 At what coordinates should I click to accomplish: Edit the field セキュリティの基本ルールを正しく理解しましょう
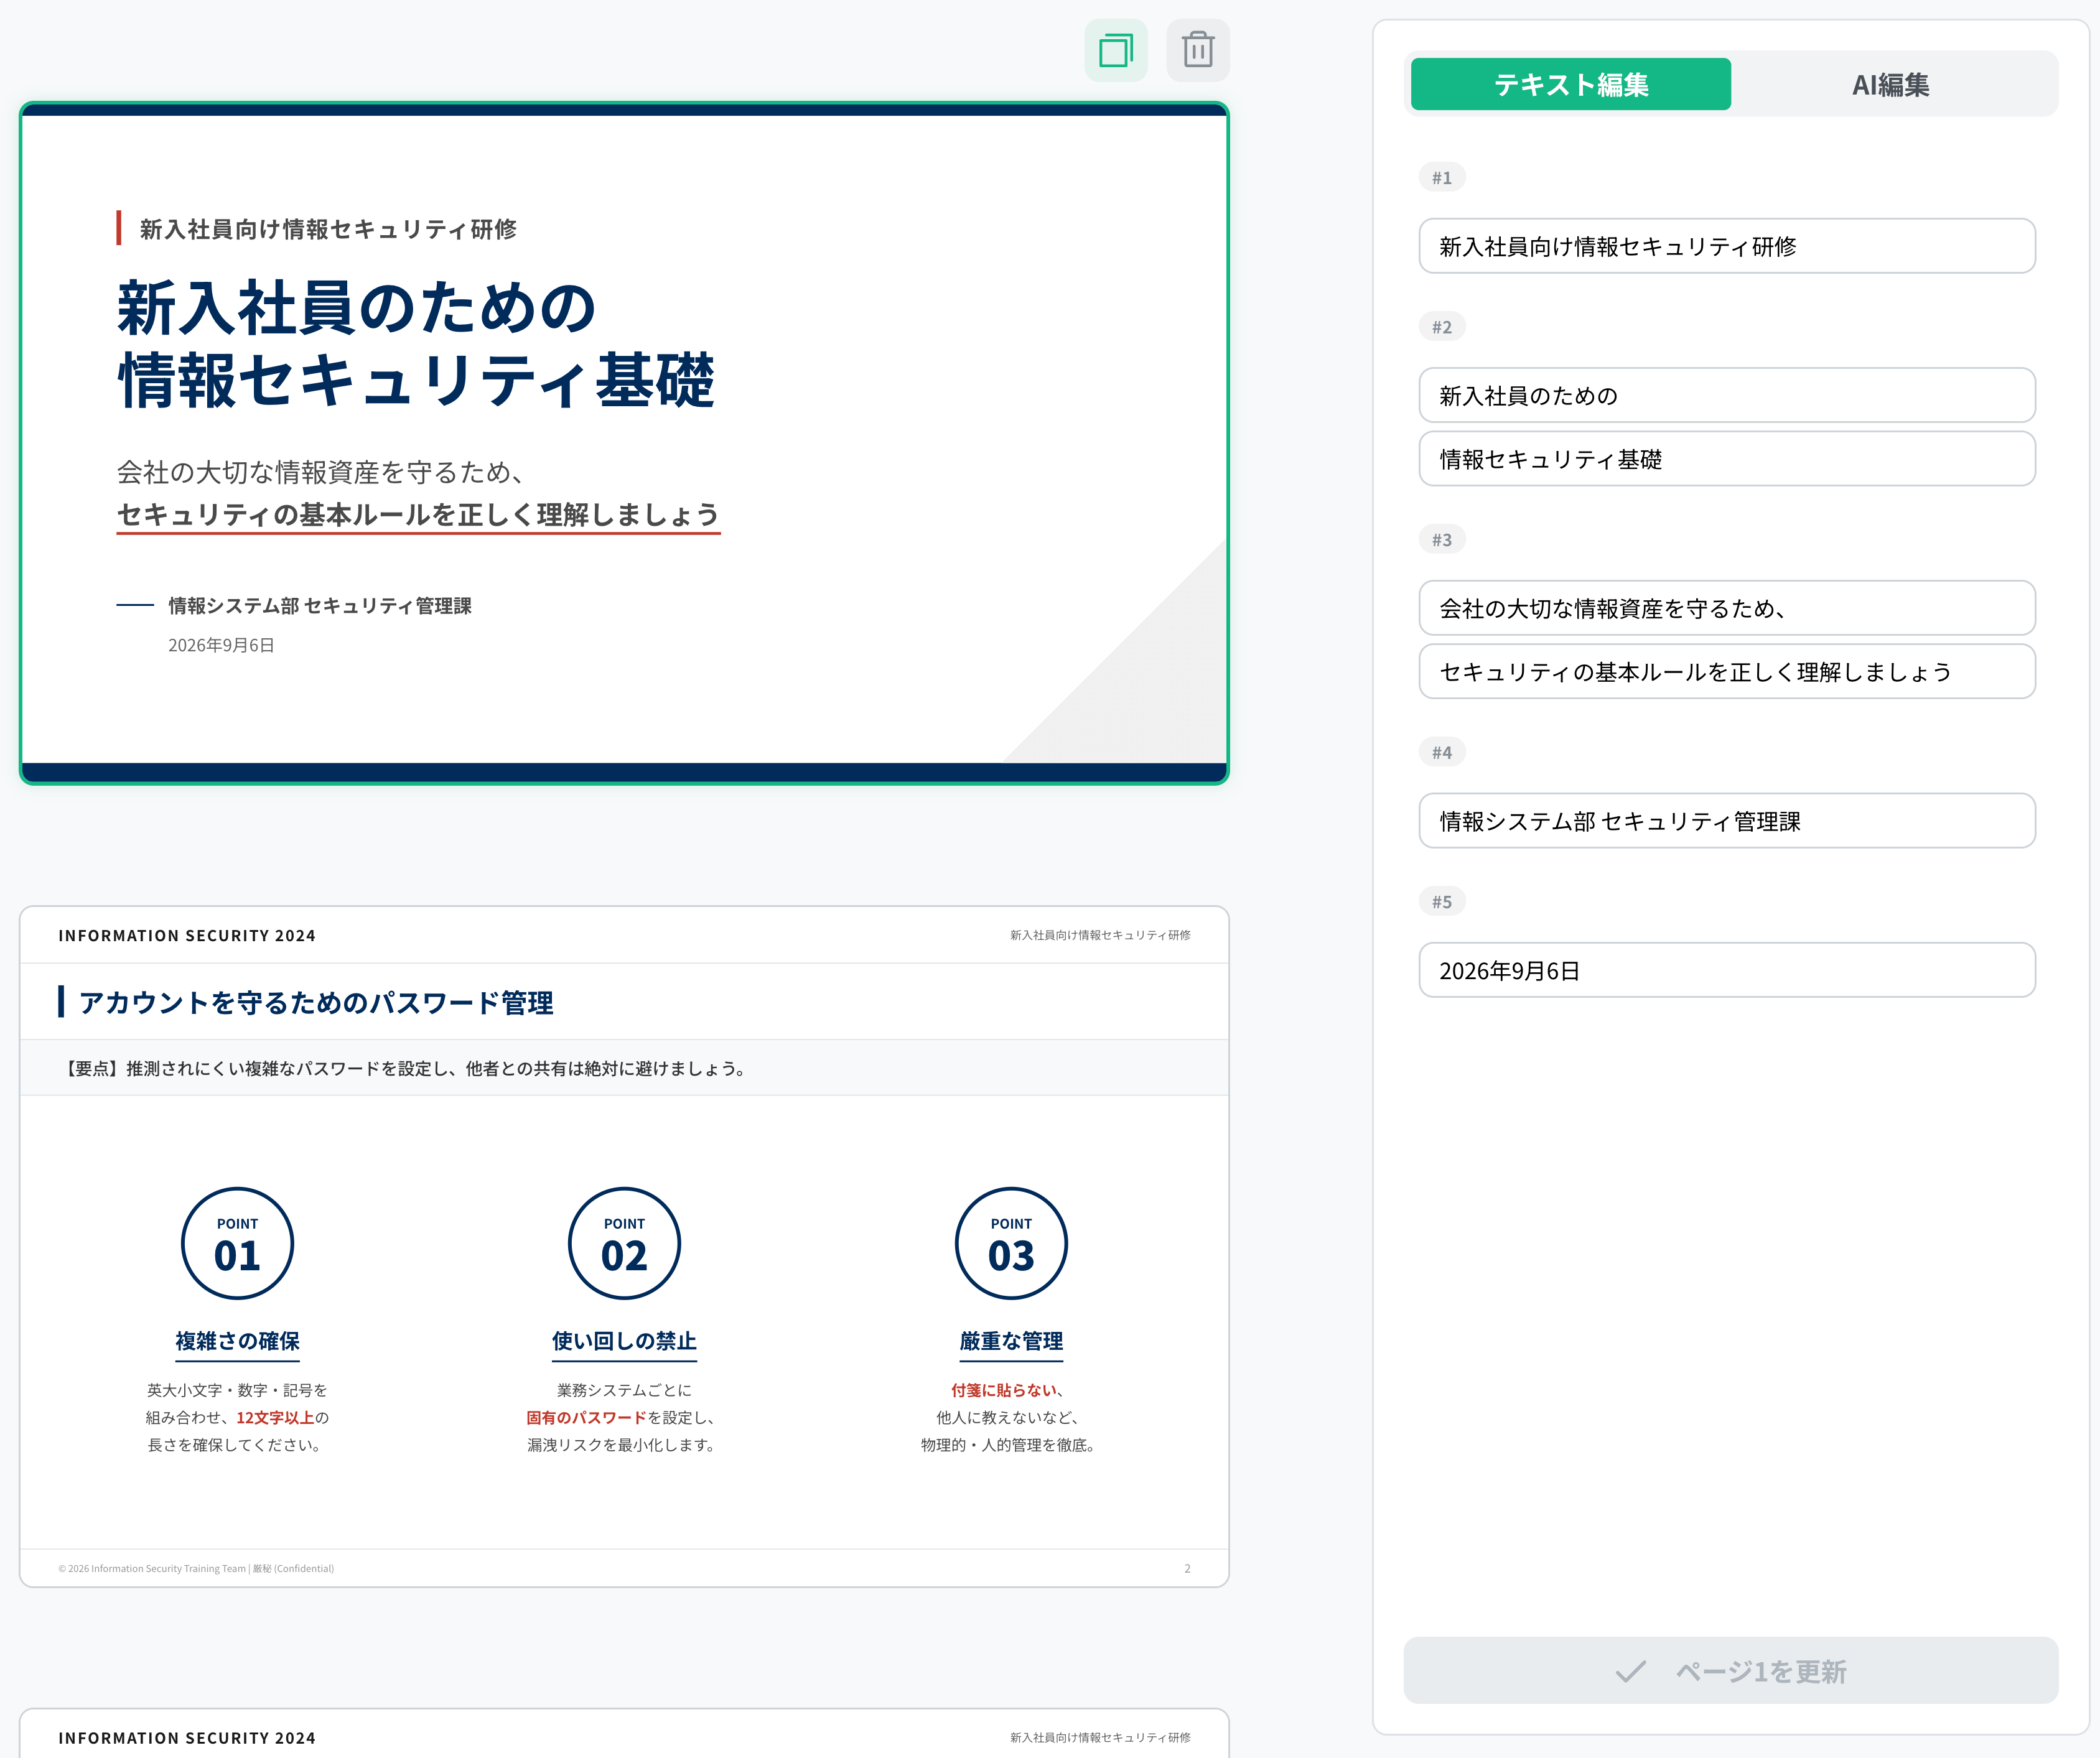coord(1727,672)
